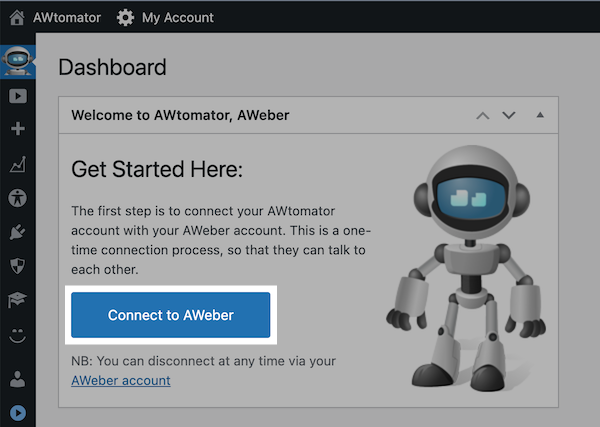Click the blue circular play icon at sidebar bottom

coord(17,412)
